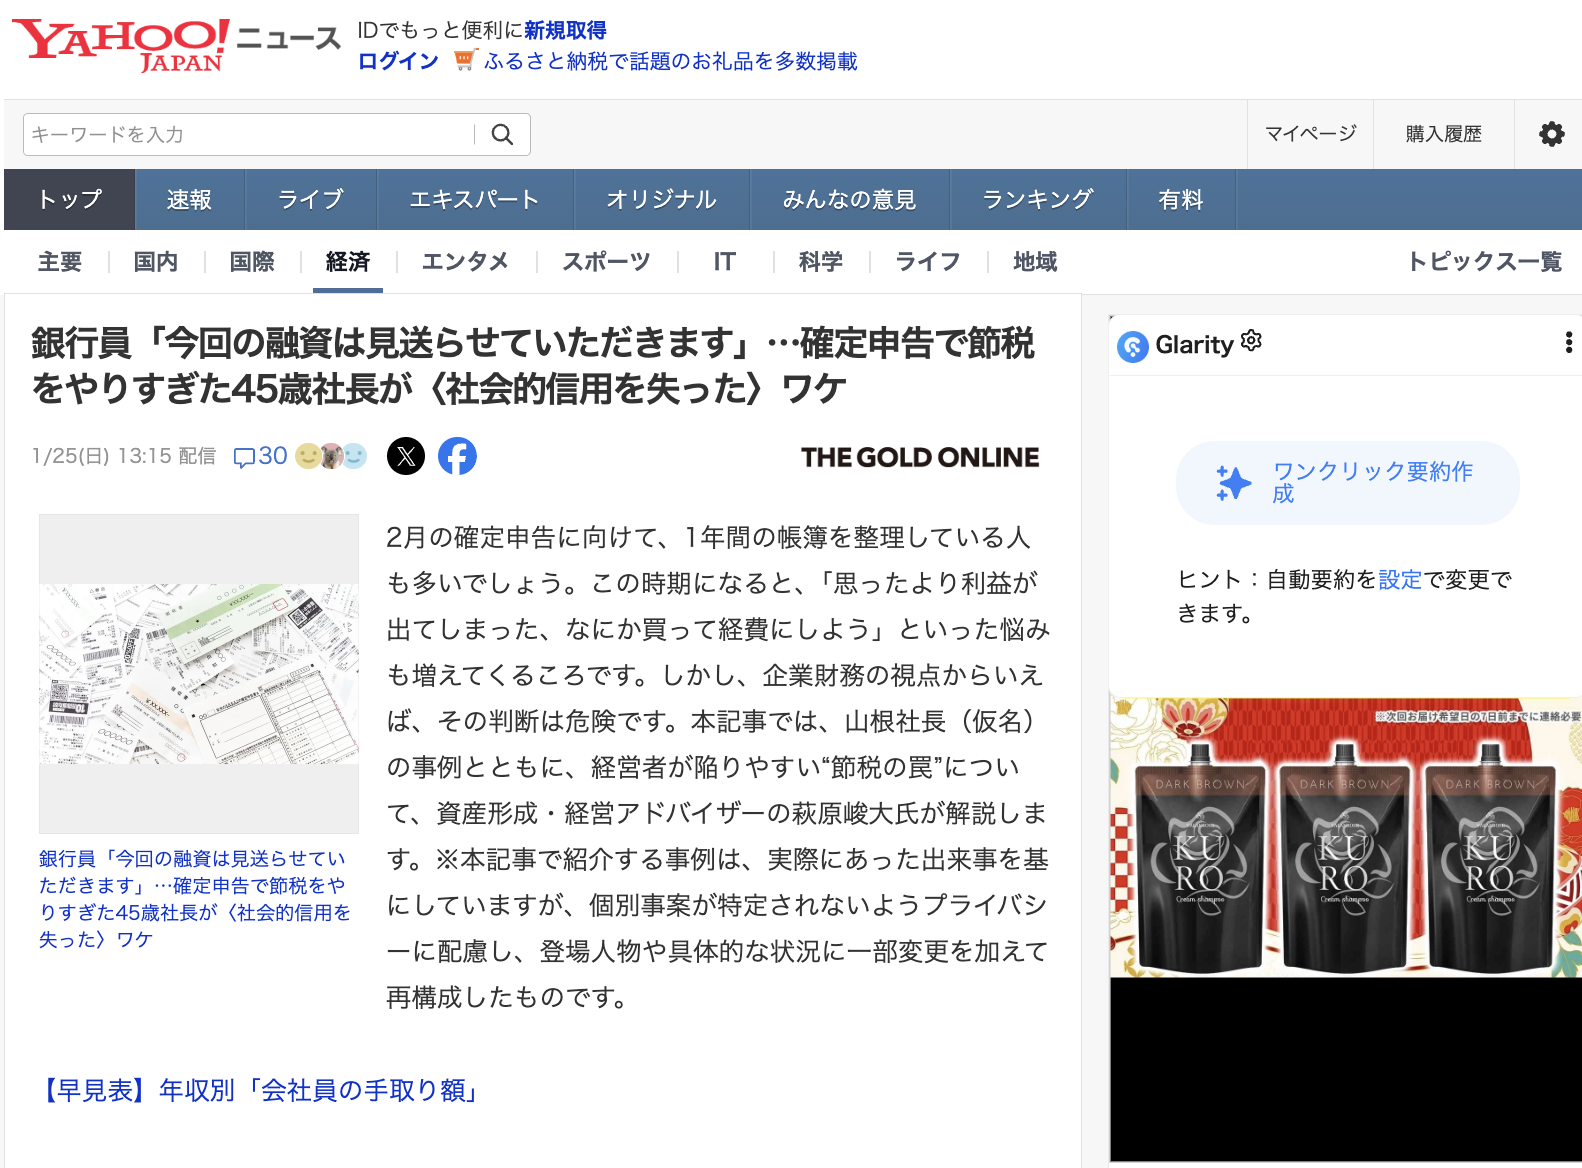Click the Yahoo! JAPAN News logo

pyautogui.click(x=177, y=46)
